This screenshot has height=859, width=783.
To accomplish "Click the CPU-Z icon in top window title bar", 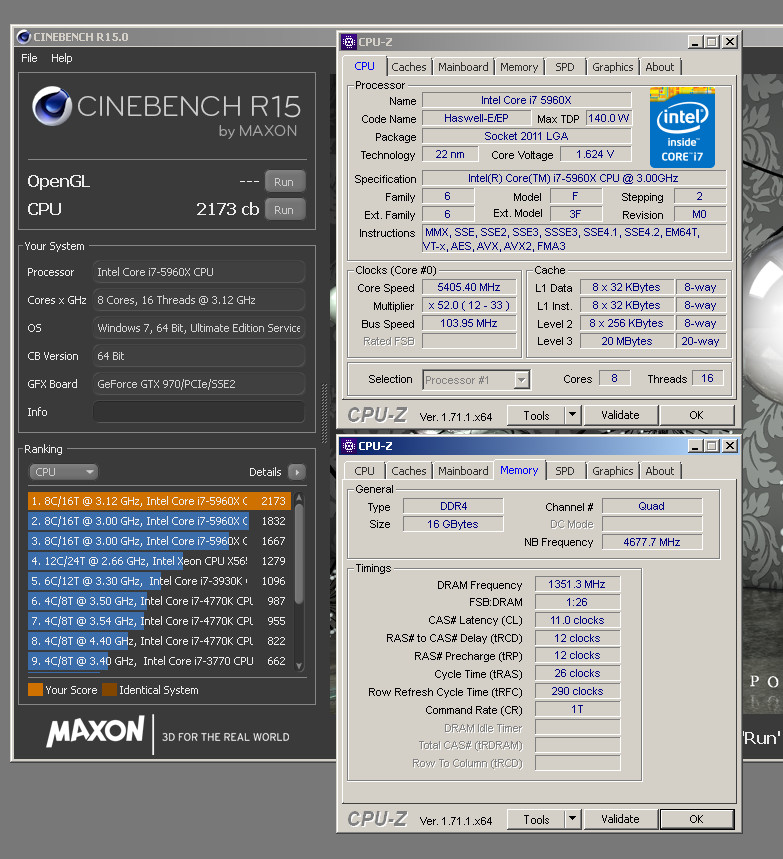I will pos(348,42).
